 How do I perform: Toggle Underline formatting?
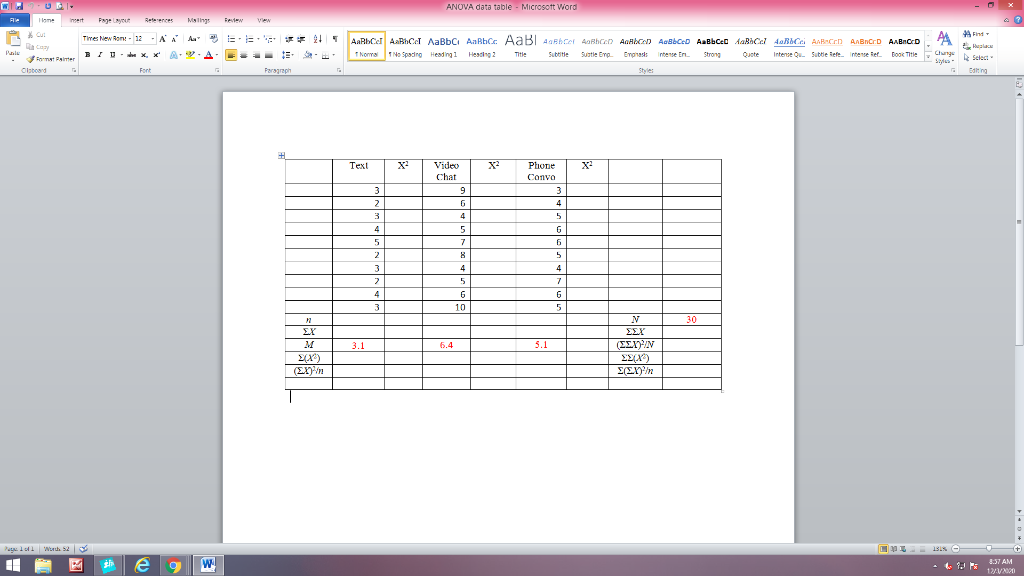(112, 55)
